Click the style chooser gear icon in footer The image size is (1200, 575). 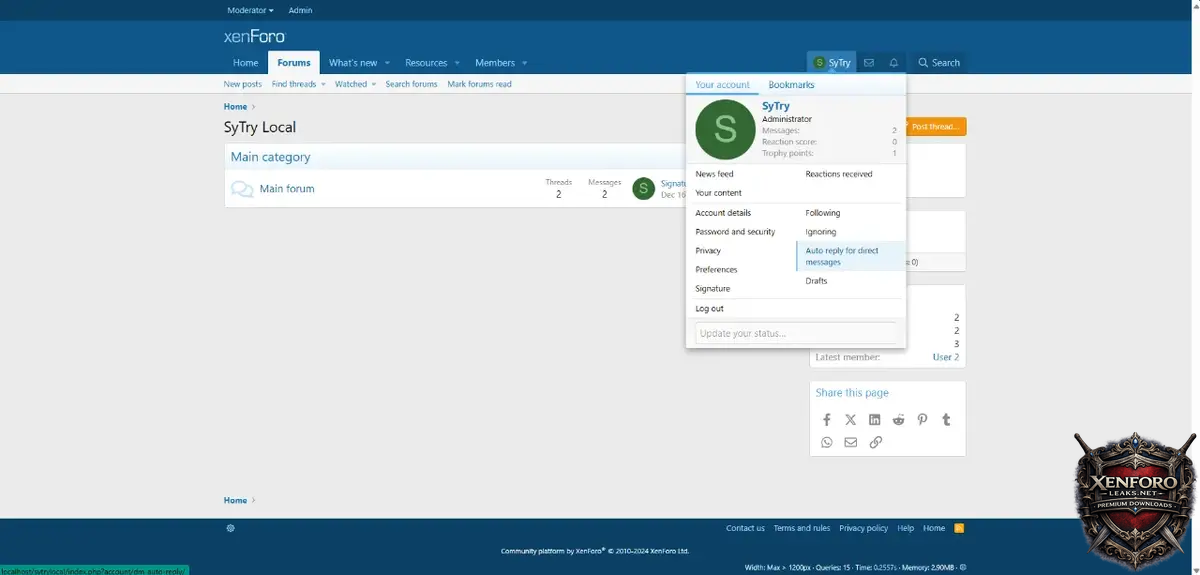(230, 528)
